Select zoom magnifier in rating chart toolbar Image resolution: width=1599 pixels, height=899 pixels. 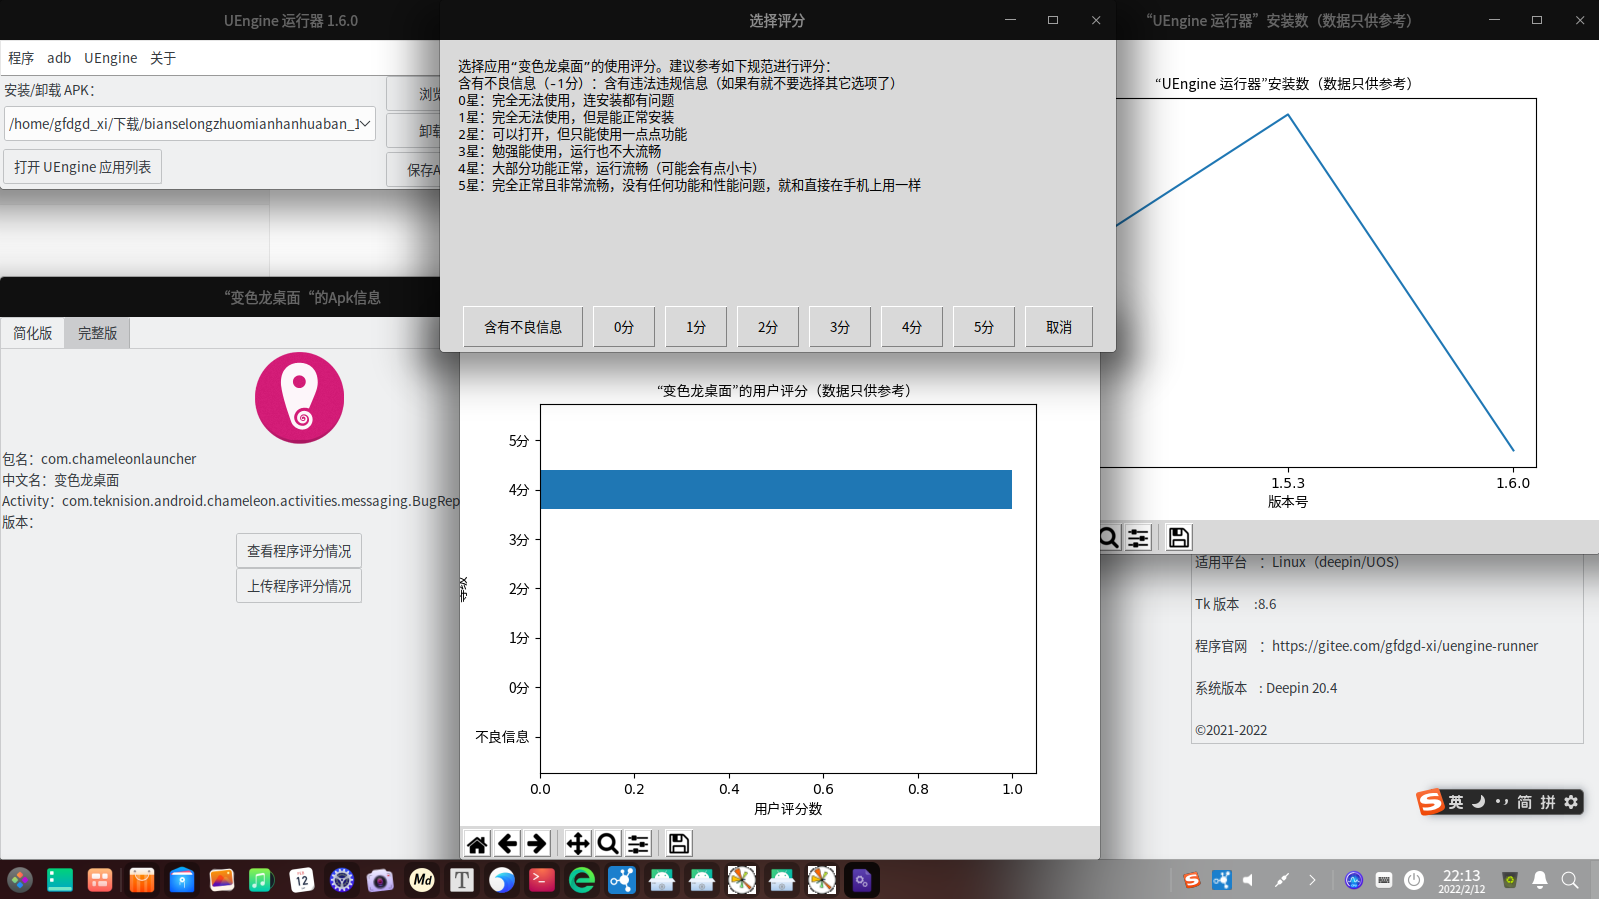pyautogui.click(x=608, y=844)
